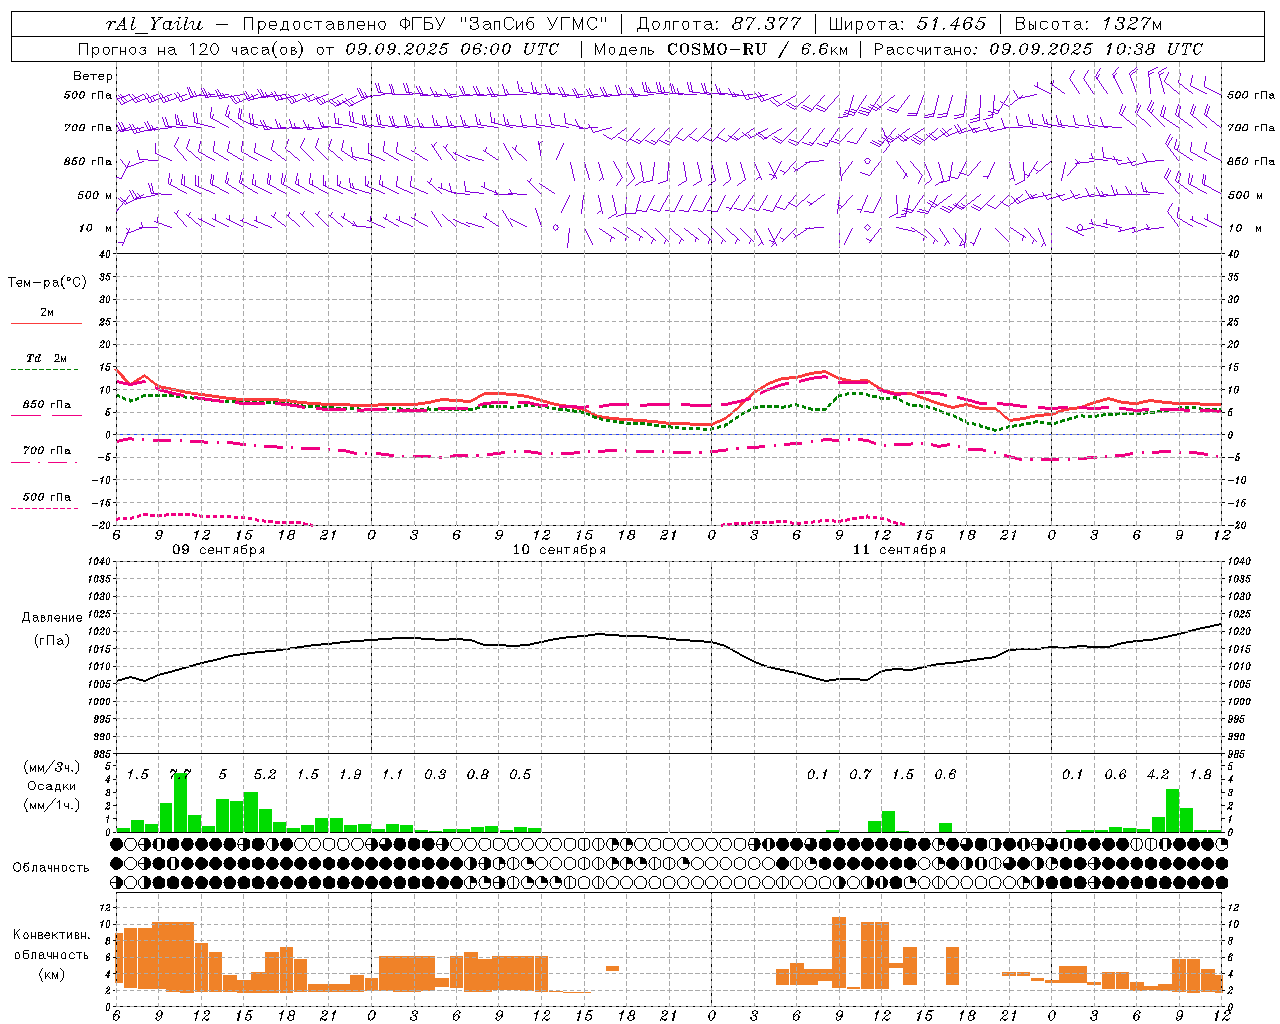Screen dimensions: 1280x1024
Task: Click the Облачность panel label
Action: tap(51, 867)
